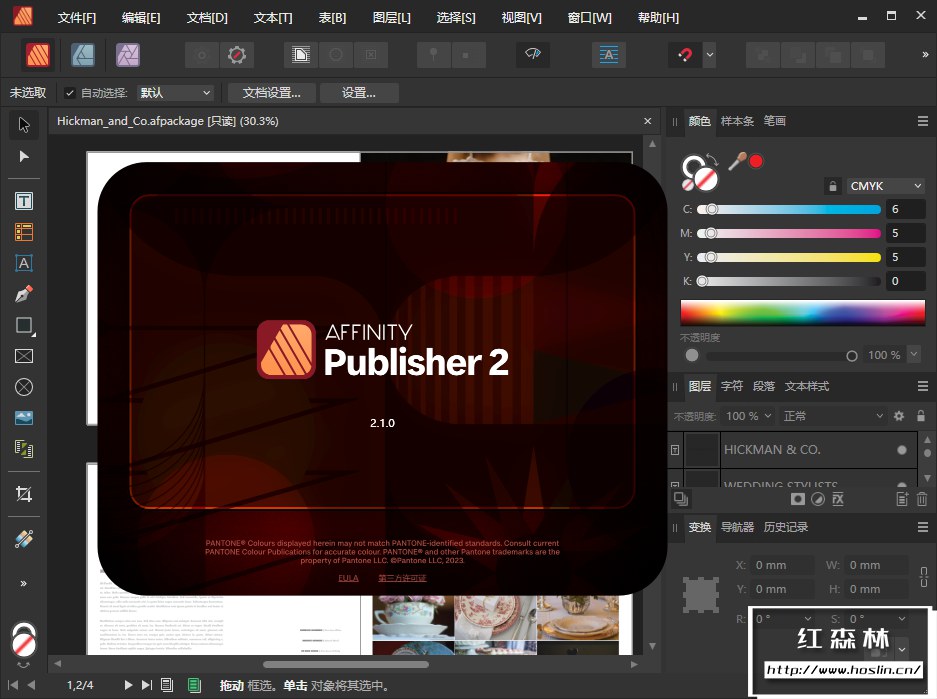Image resolution: width=937 pixels, height=699 pixels.
Task: Expand more tools chevron in toolbox
Action: [24, 583]
